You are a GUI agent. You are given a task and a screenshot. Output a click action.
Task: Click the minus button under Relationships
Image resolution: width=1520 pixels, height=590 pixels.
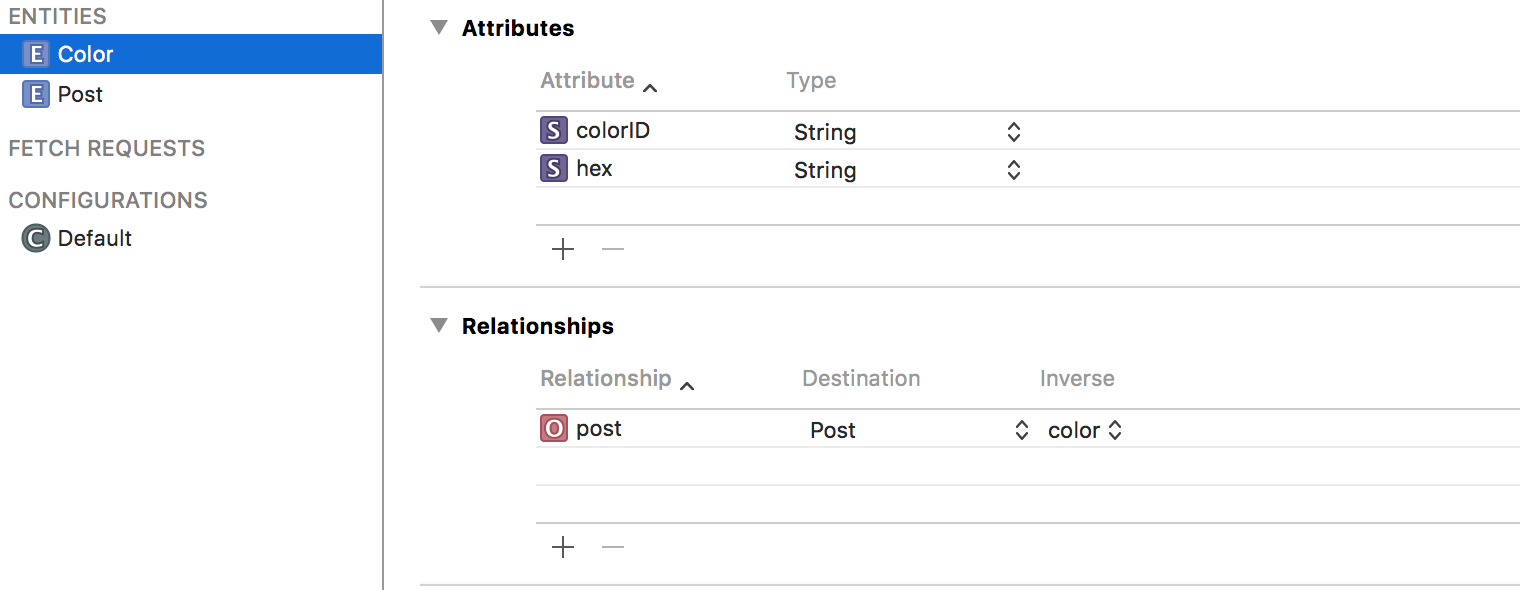click(612, 547)
